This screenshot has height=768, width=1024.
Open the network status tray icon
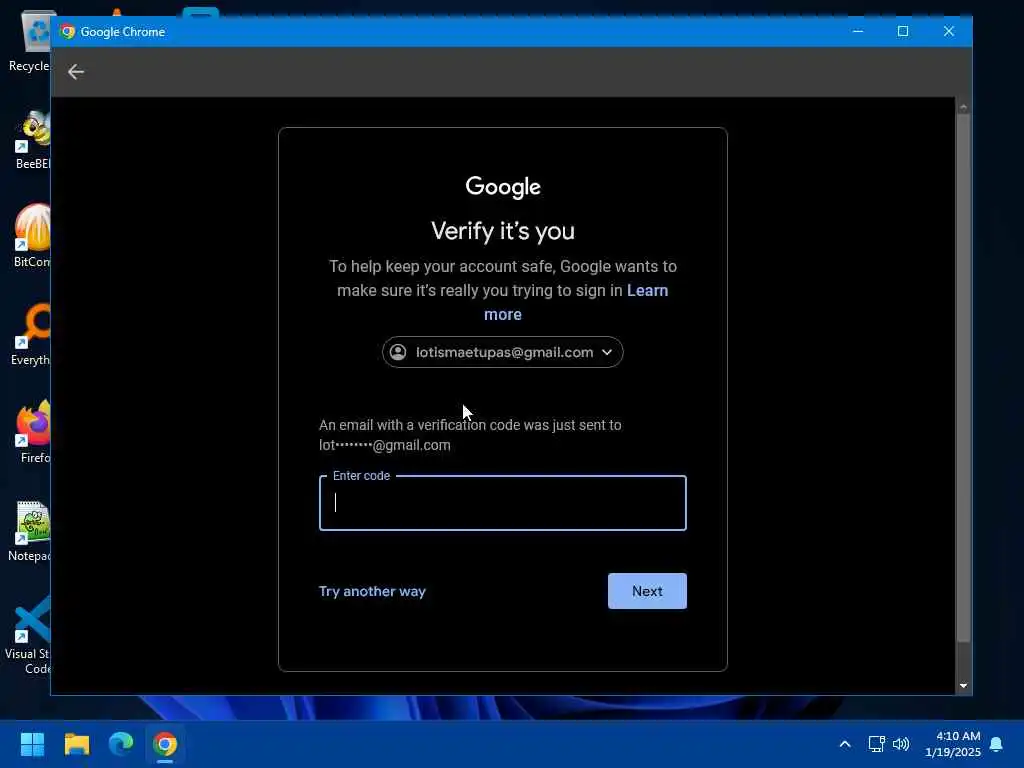click(x=876, y=744)
